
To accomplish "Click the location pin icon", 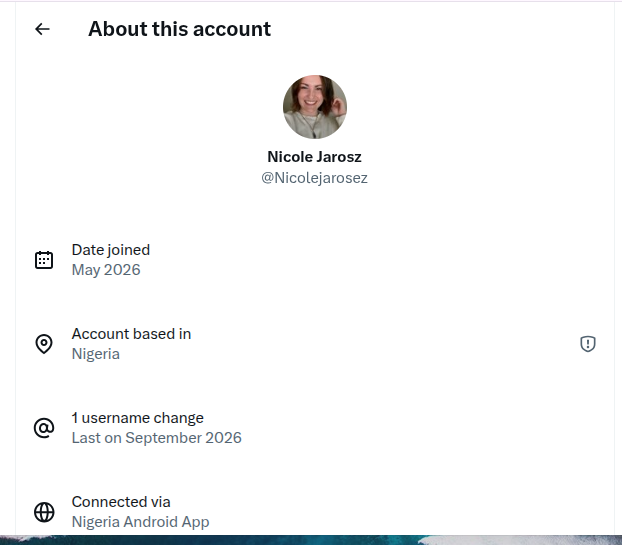I will point(44,344).
